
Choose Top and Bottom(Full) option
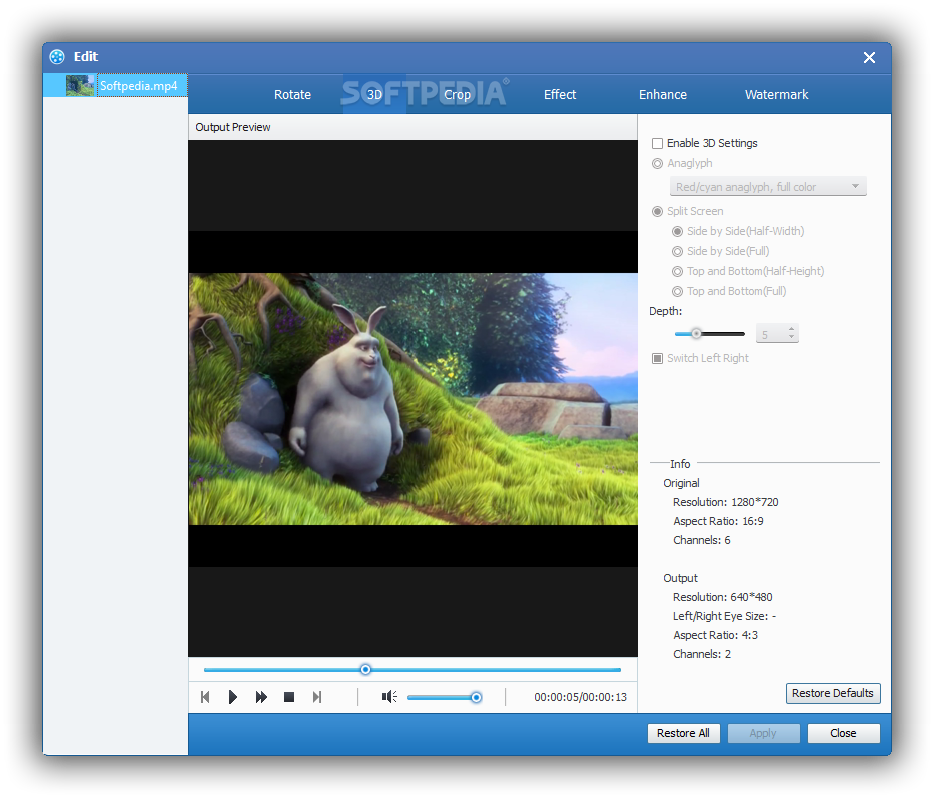pos(678,292)
